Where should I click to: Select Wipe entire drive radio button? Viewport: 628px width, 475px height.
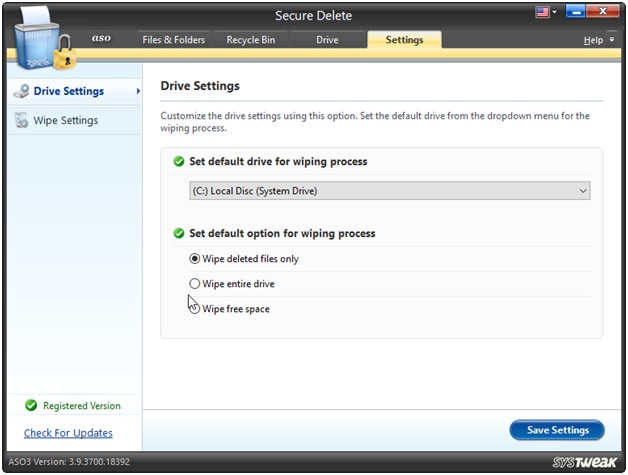point(195,284)
